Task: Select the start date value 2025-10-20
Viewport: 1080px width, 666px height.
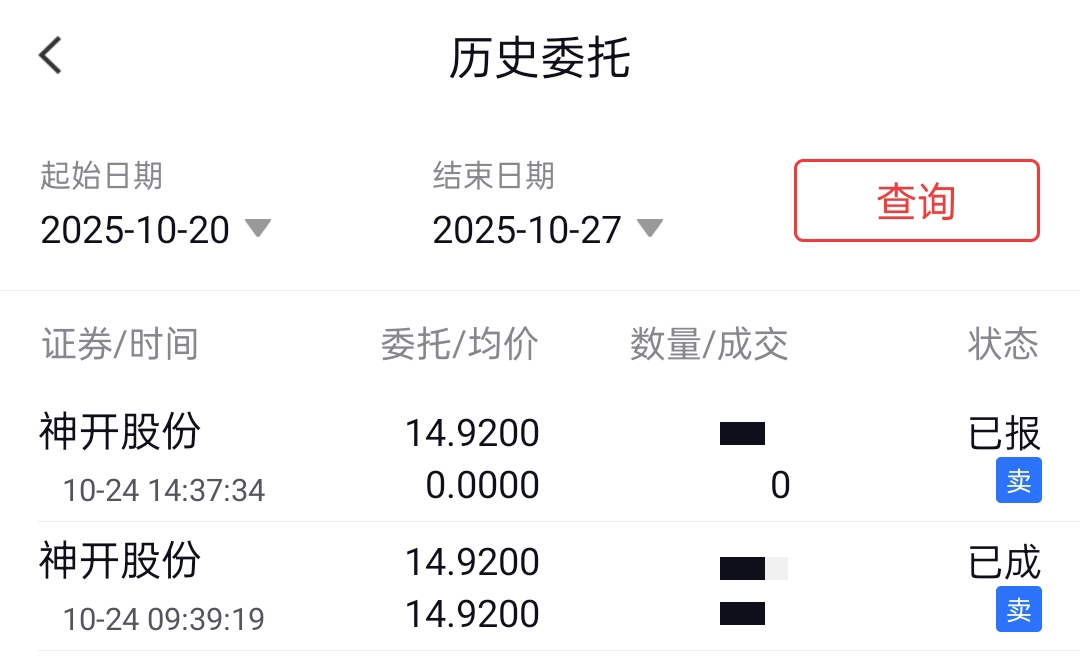Action: tap(135, 230)
